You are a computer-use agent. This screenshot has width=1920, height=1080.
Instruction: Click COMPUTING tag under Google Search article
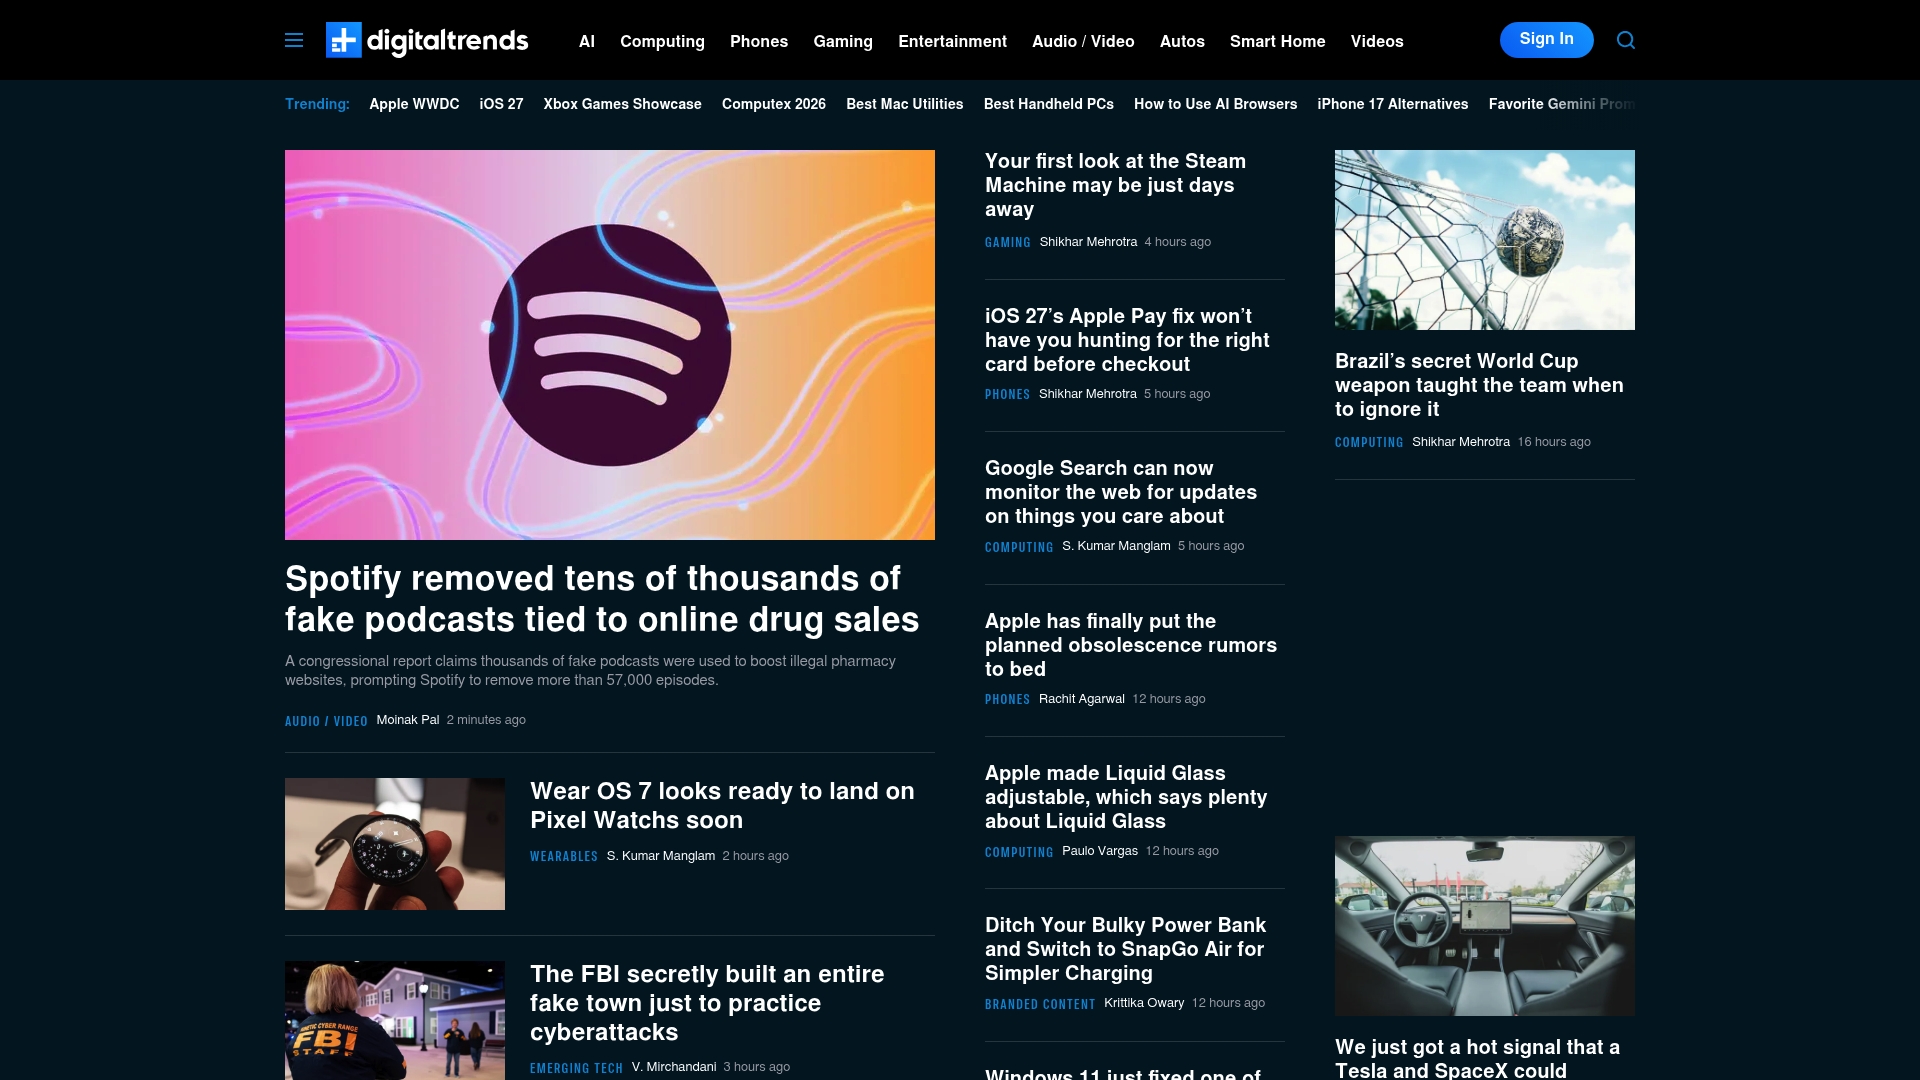pos(1019,548)
